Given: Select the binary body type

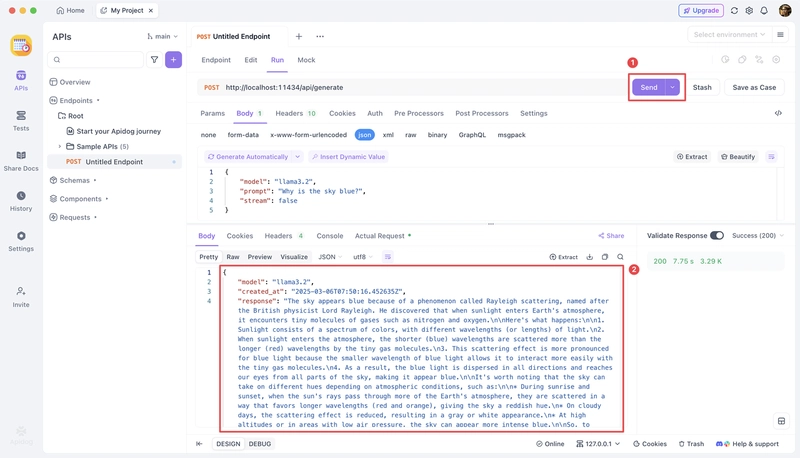Looking at the screenshot, I should [x=437, y=135].
